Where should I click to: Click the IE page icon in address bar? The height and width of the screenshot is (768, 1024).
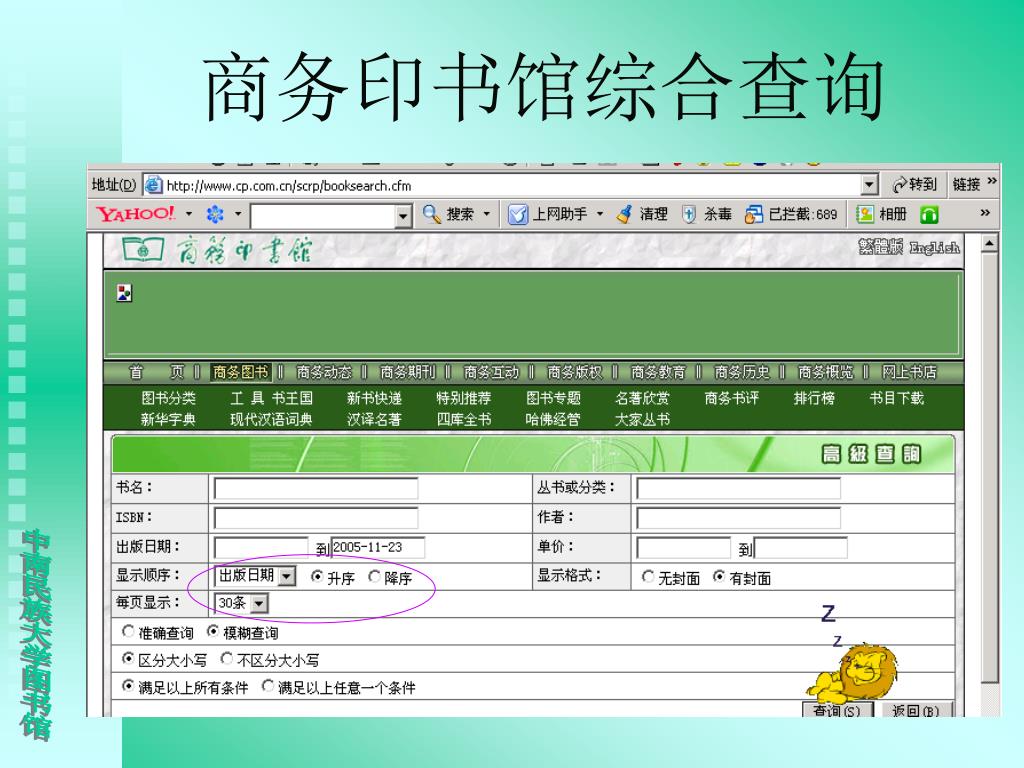coord(153,185)
